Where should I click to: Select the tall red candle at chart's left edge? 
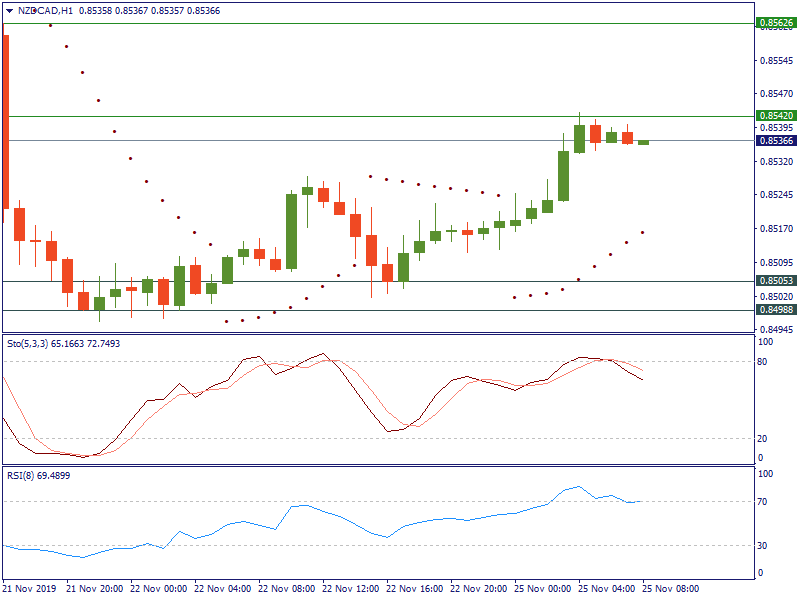6,120
